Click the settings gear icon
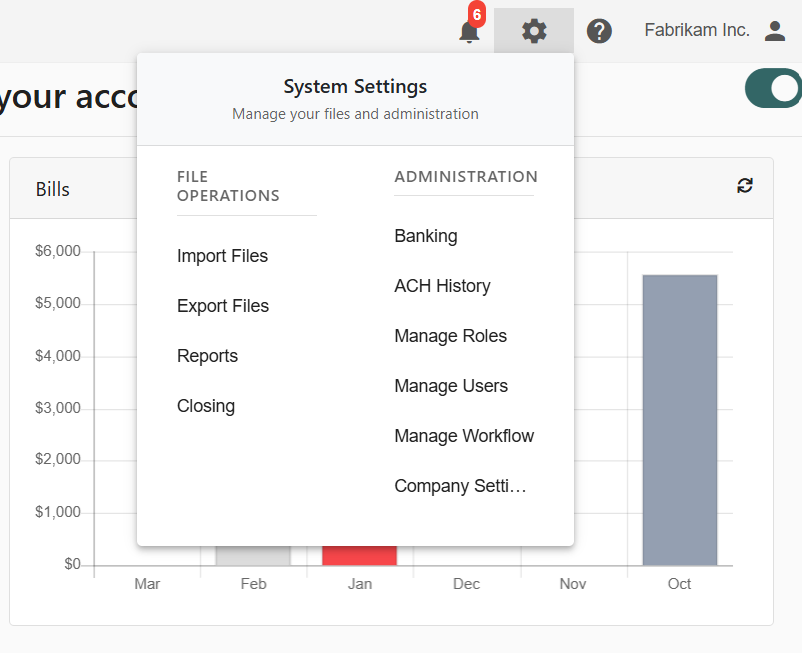Viewport: 802px width, 653px height. point(534,31)
